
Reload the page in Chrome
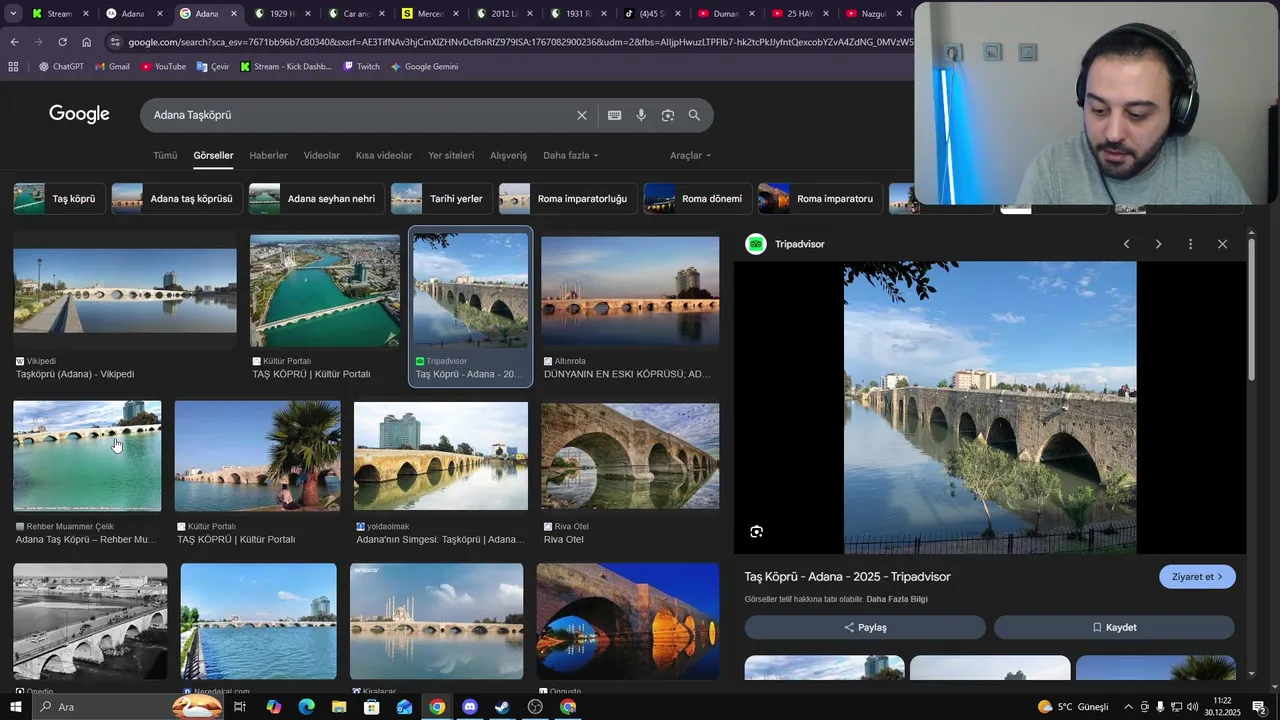[x=62, y=42]
